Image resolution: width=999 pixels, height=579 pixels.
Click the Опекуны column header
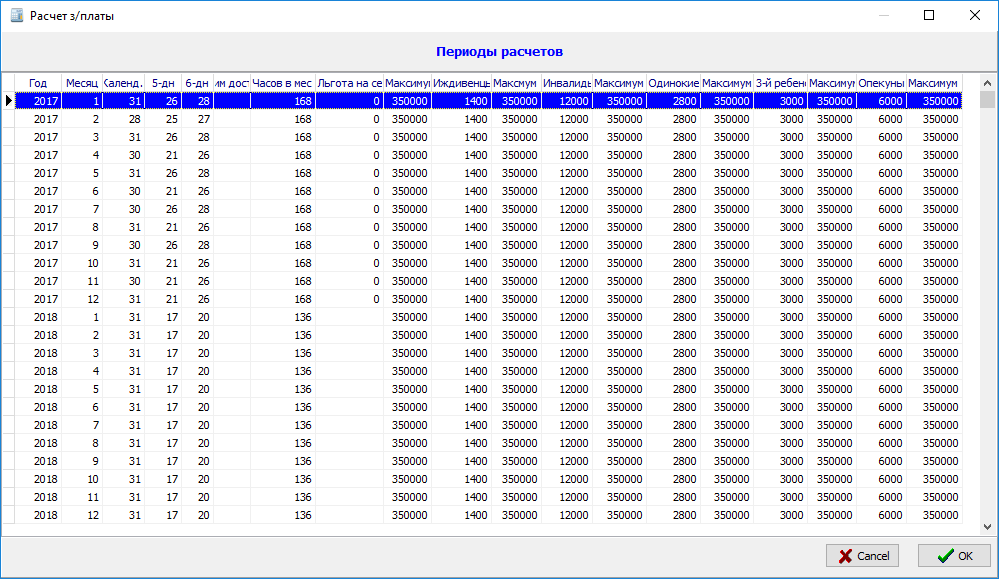tap(881, 83)
